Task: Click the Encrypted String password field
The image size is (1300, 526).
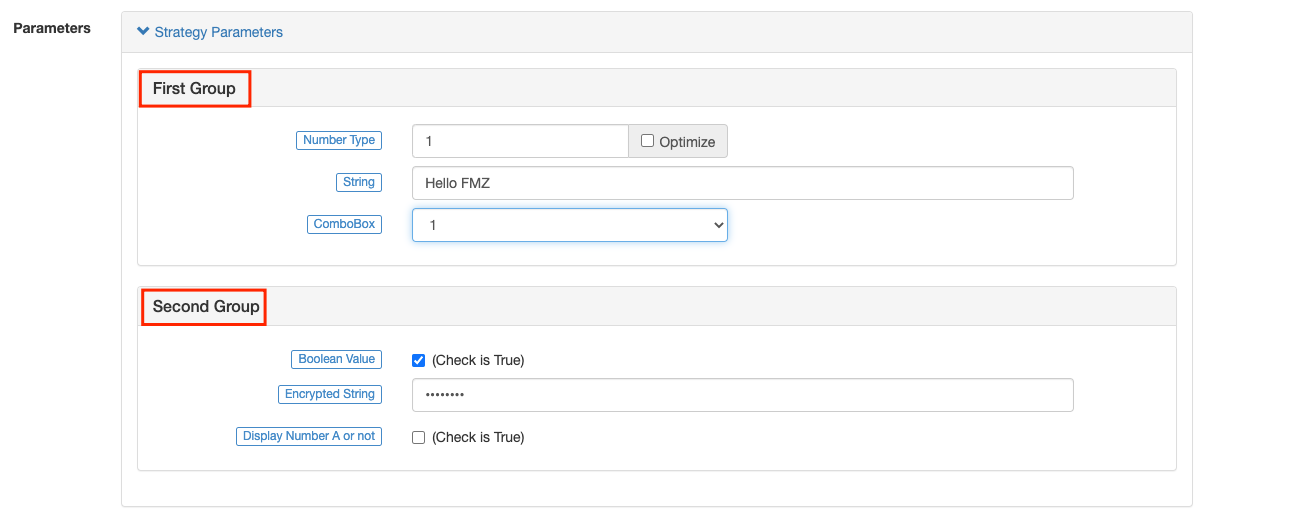Action: 742,395
